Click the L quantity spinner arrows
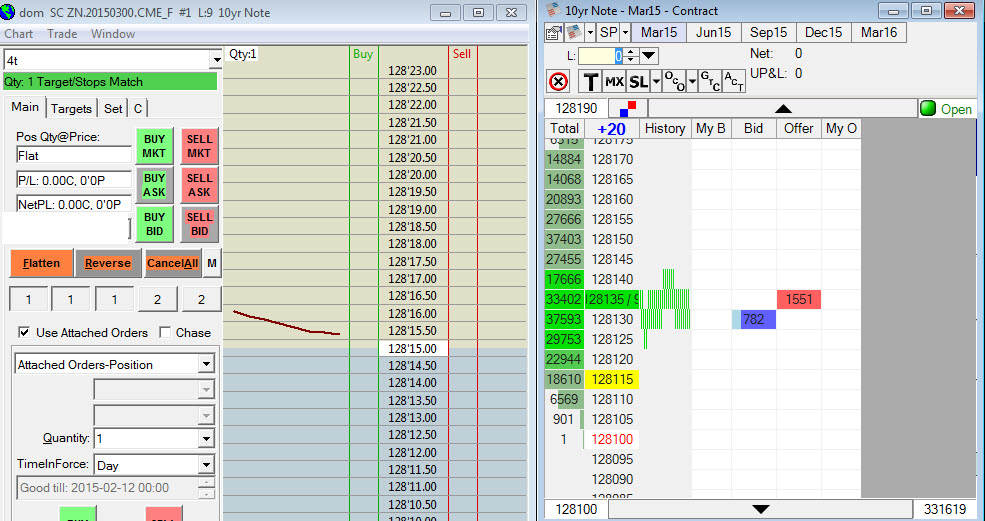Screen dimensions: 985x521 (632, 56)
